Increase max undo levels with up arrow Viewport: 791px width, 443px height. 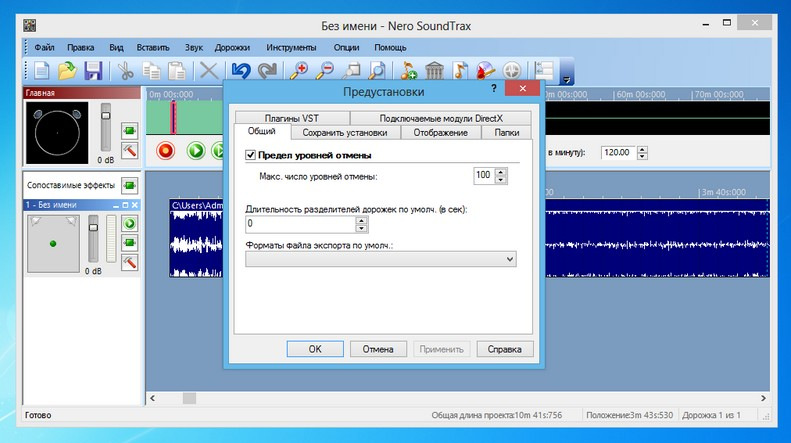click(500, 172)
